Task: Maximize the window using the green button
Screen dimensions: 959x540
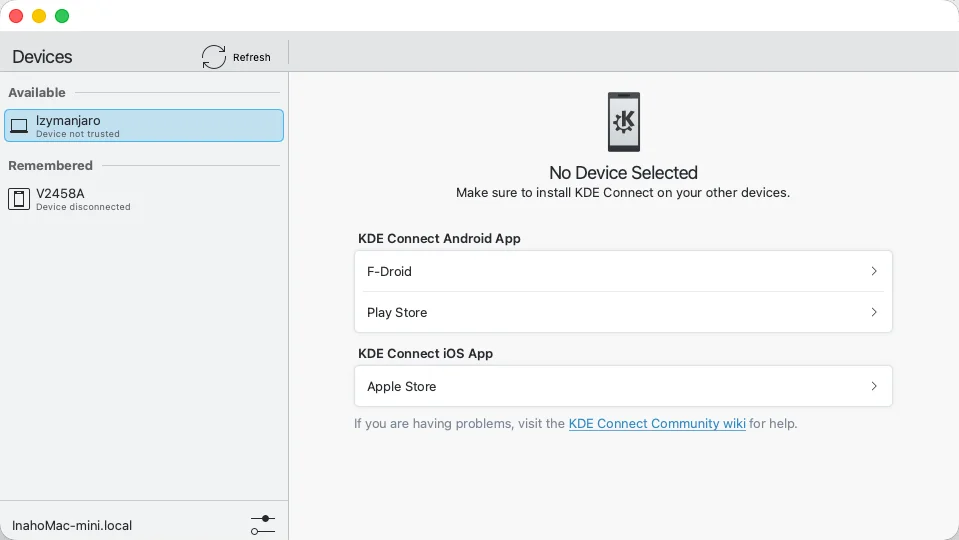Action: pos(62,16)
